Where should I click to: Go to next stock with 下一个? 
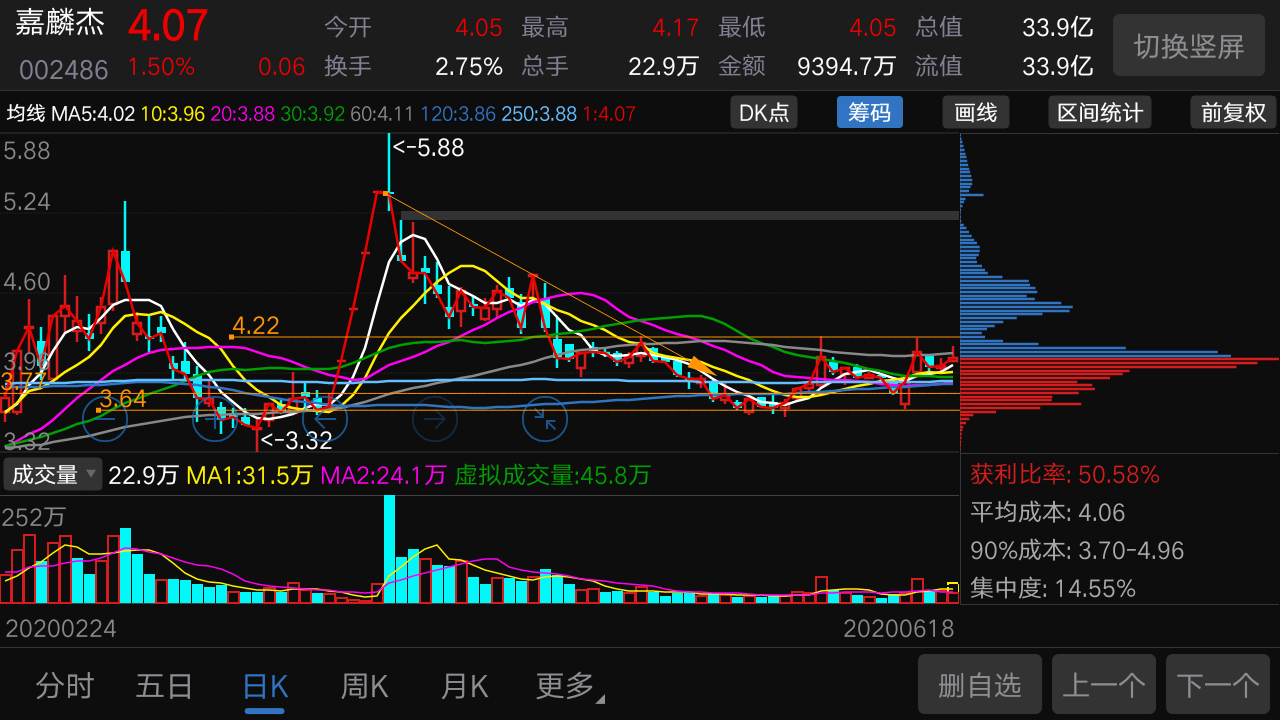(x=1218, y=685)
